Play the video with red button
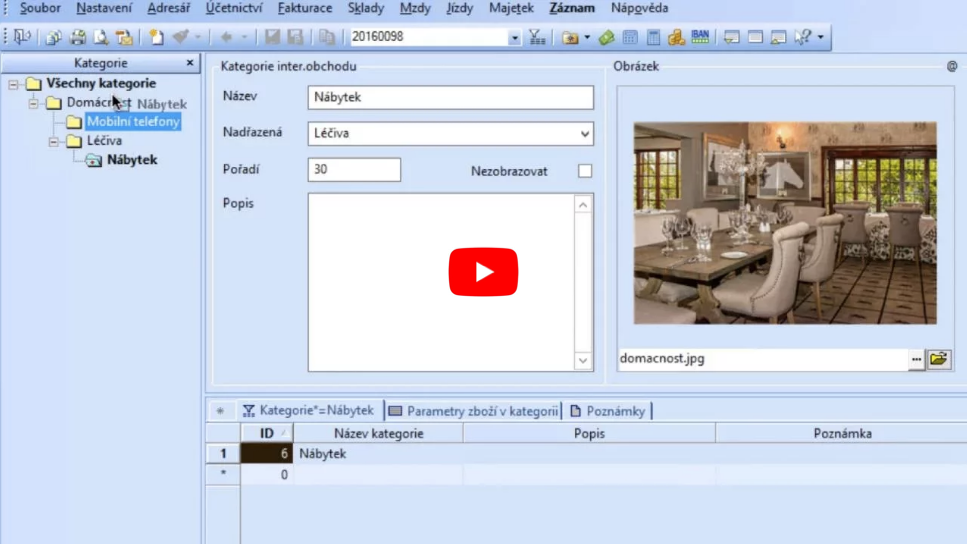This screenshot has height=544, width=967. [x=483, y=272]
